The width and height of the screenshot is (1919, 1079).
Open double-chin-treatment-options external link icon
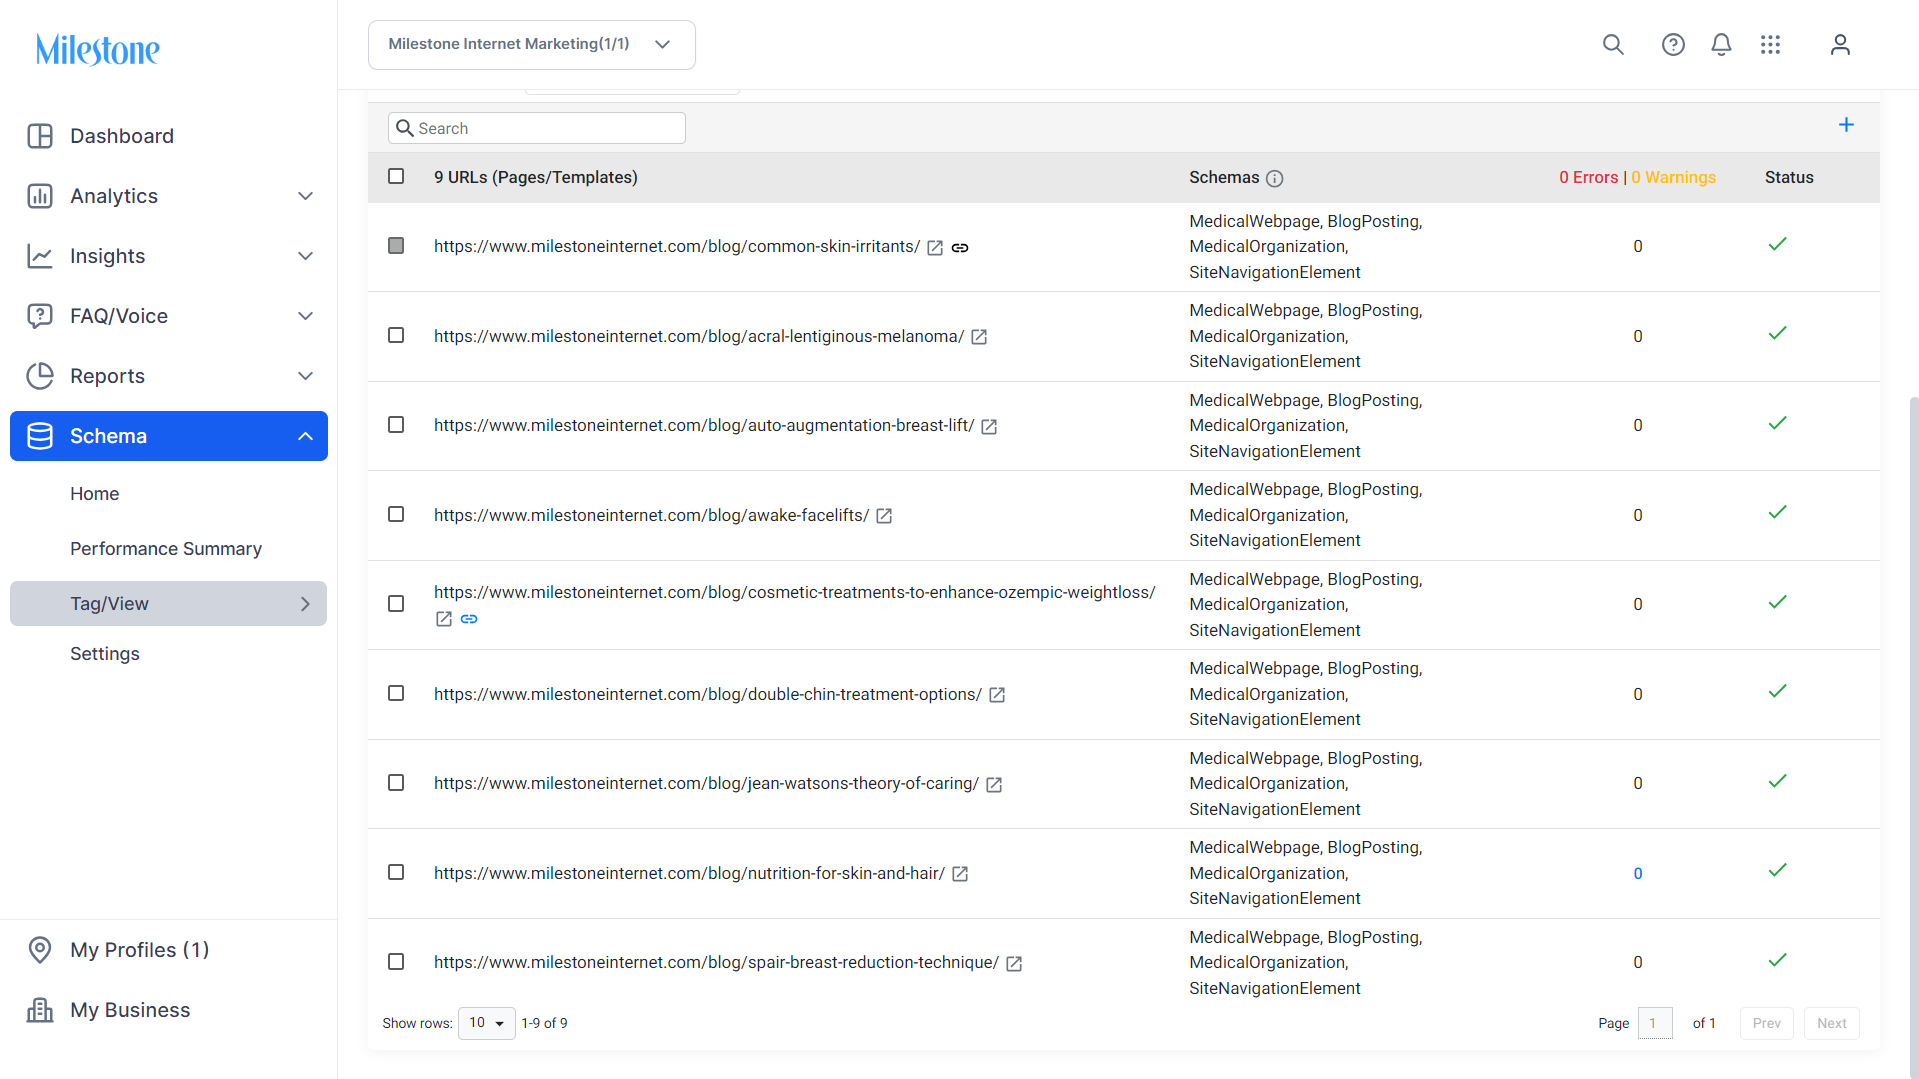pyautogui.click(x=997, y=695)
